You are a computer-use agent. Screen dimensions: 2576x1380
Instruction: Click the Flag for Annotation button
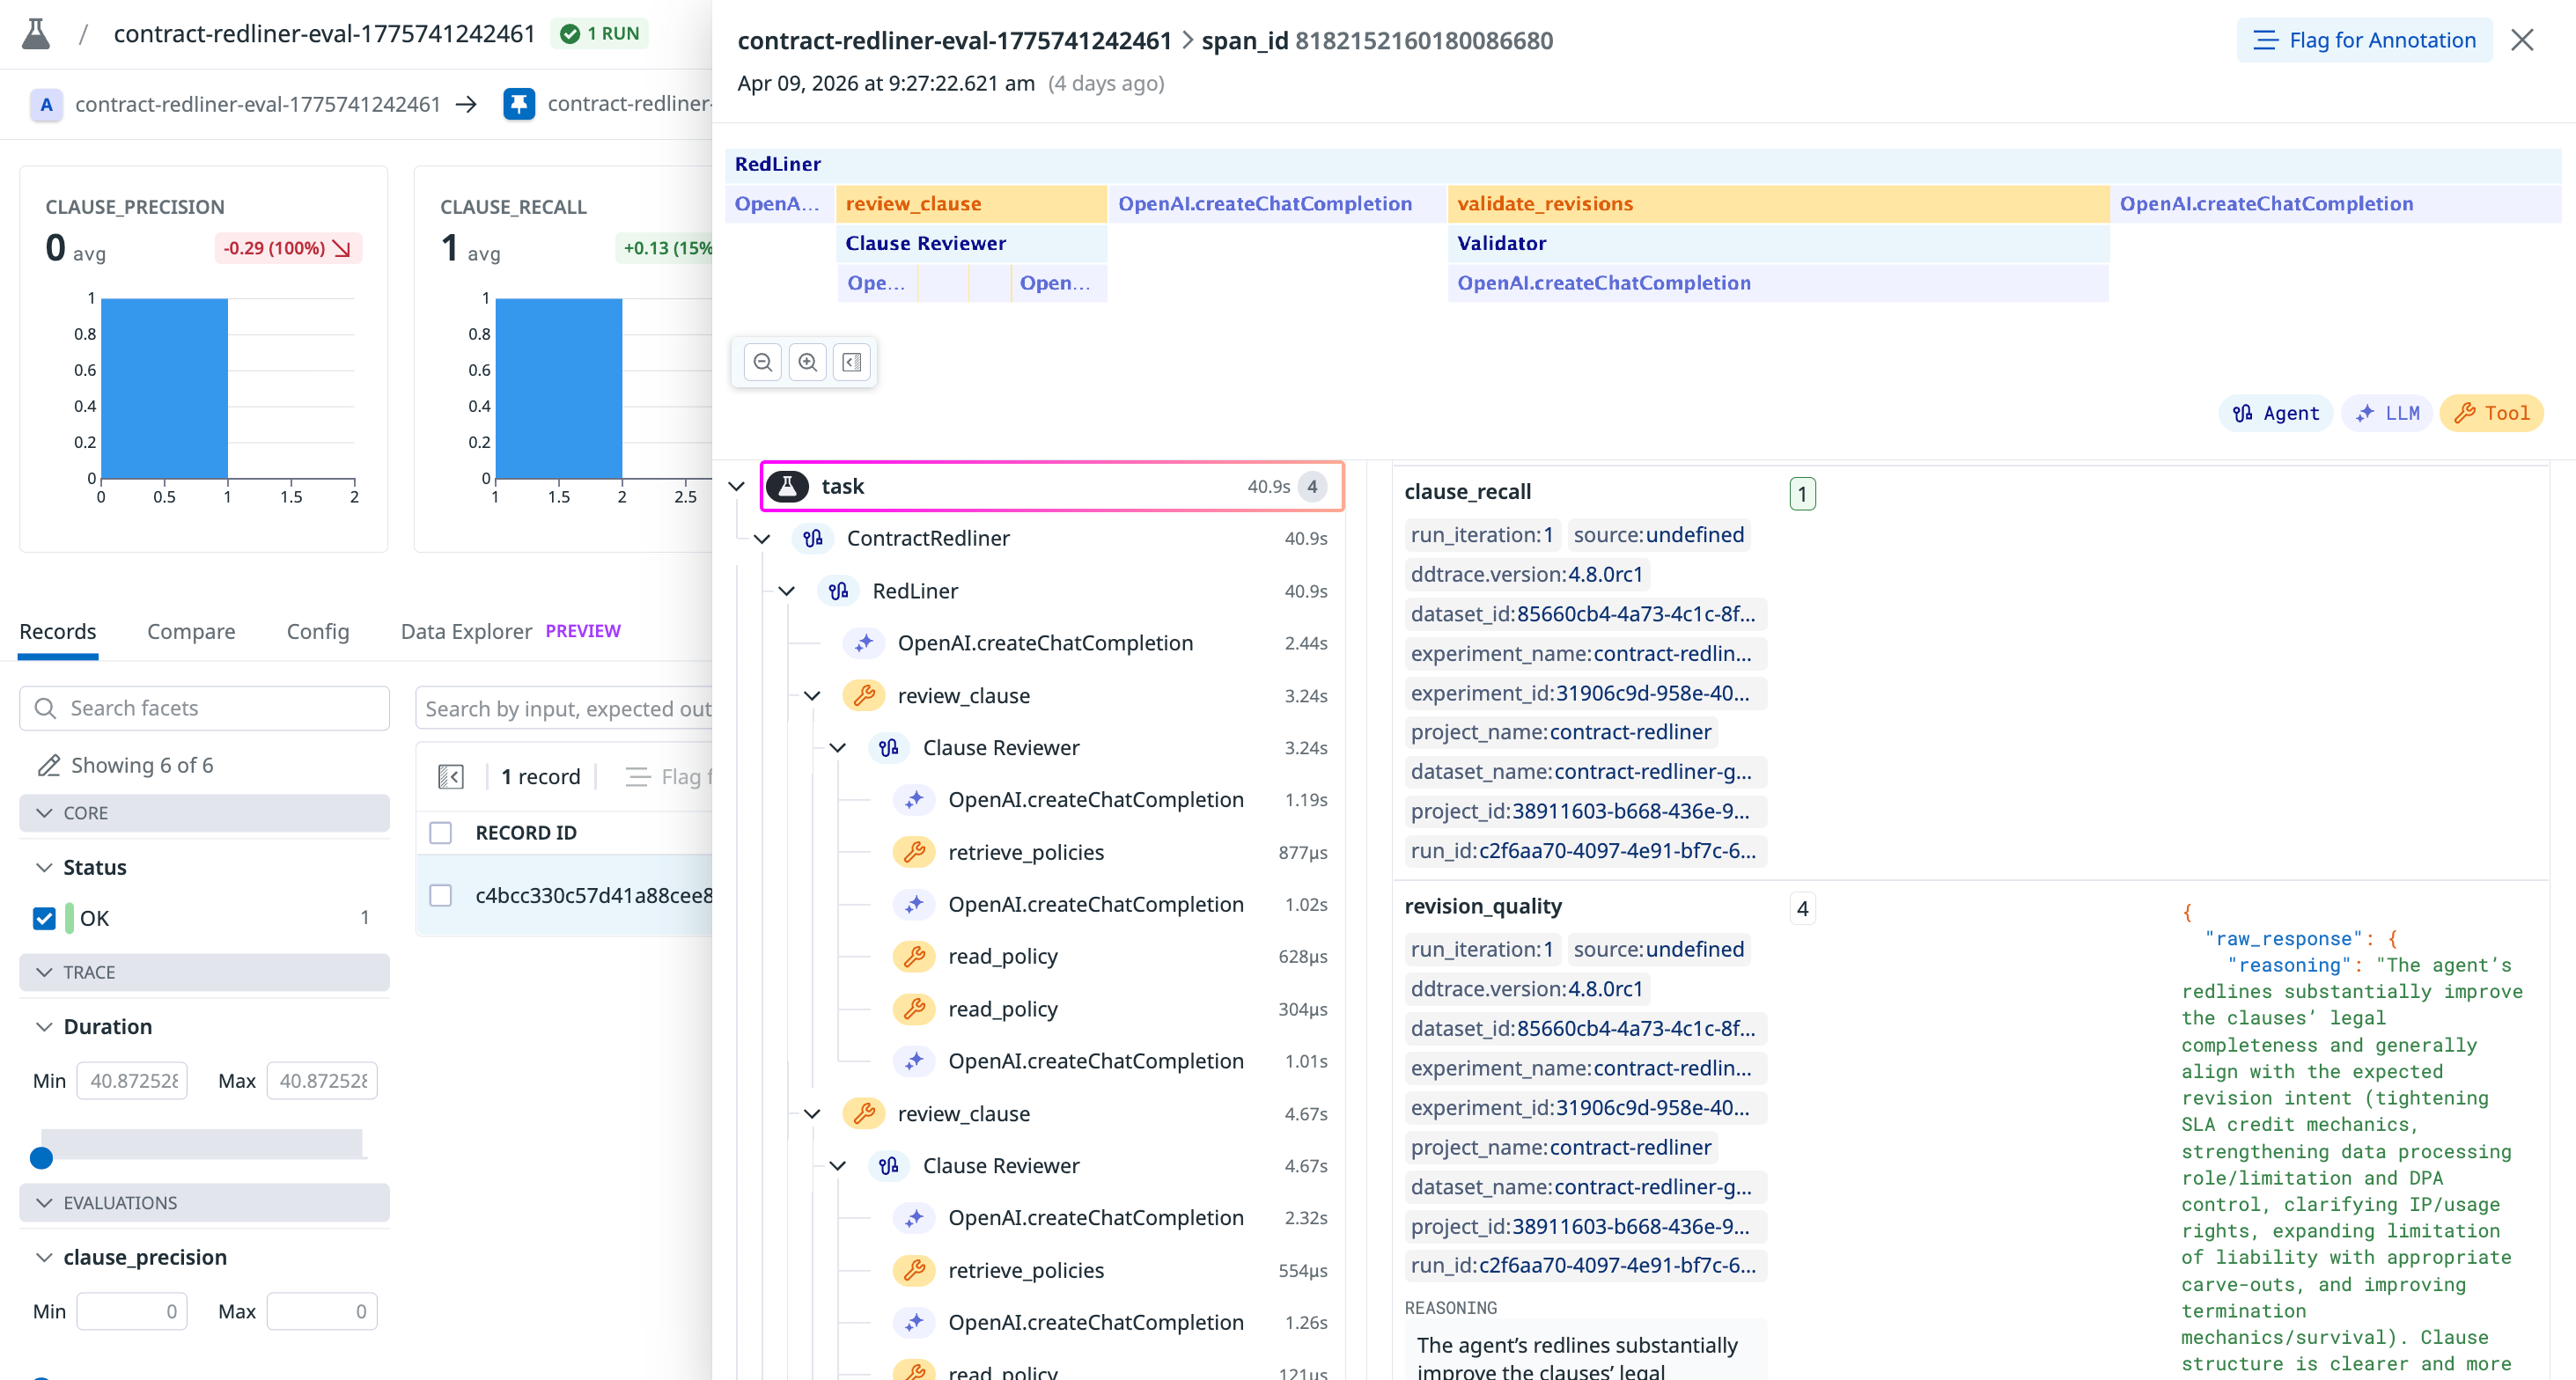click(x=2364, y=40)
